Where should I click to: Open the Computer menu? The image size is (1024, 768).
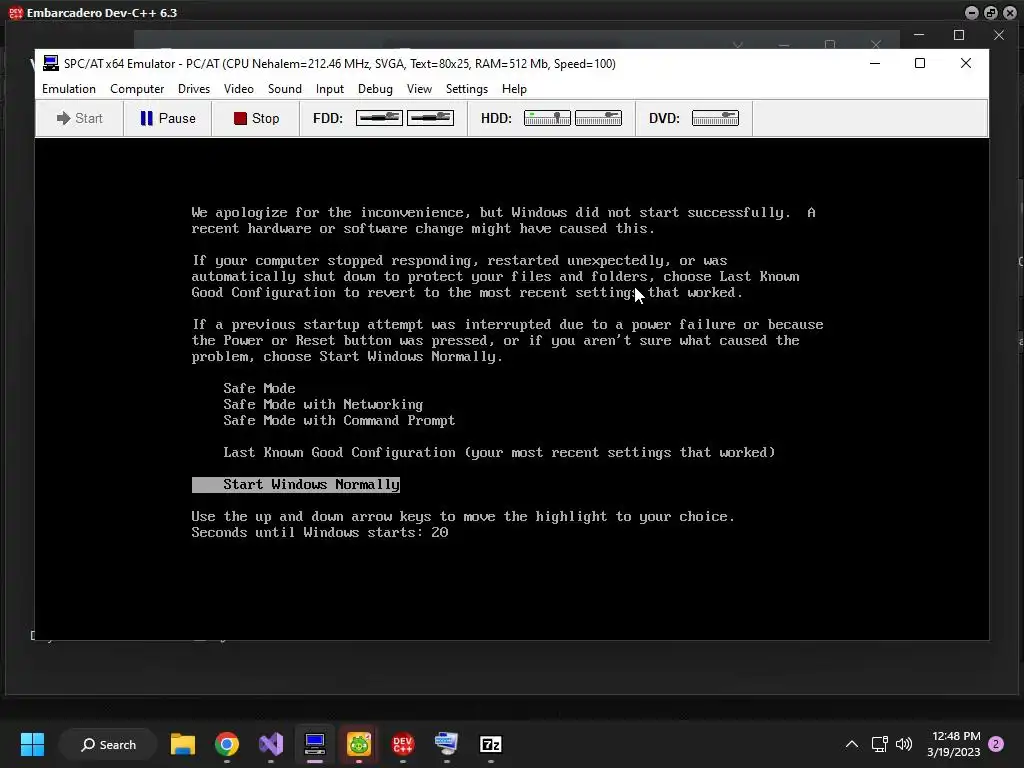136,89
